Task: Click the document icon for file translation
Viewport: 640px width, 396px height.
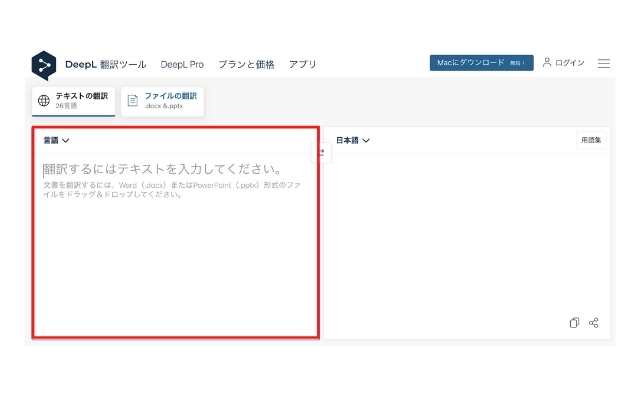Action: [133, 100]
